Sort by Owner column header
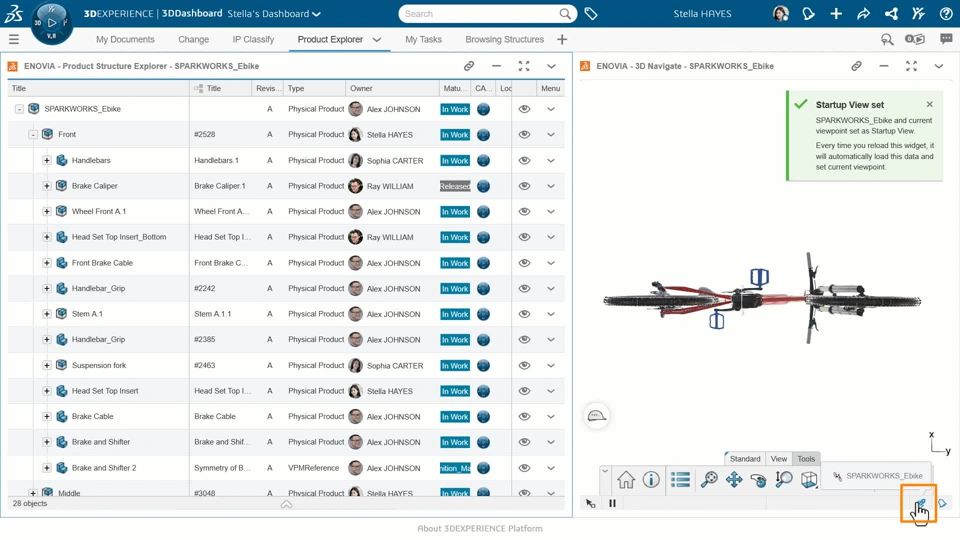This screenshot has width=960, height=540. point(361,88)
